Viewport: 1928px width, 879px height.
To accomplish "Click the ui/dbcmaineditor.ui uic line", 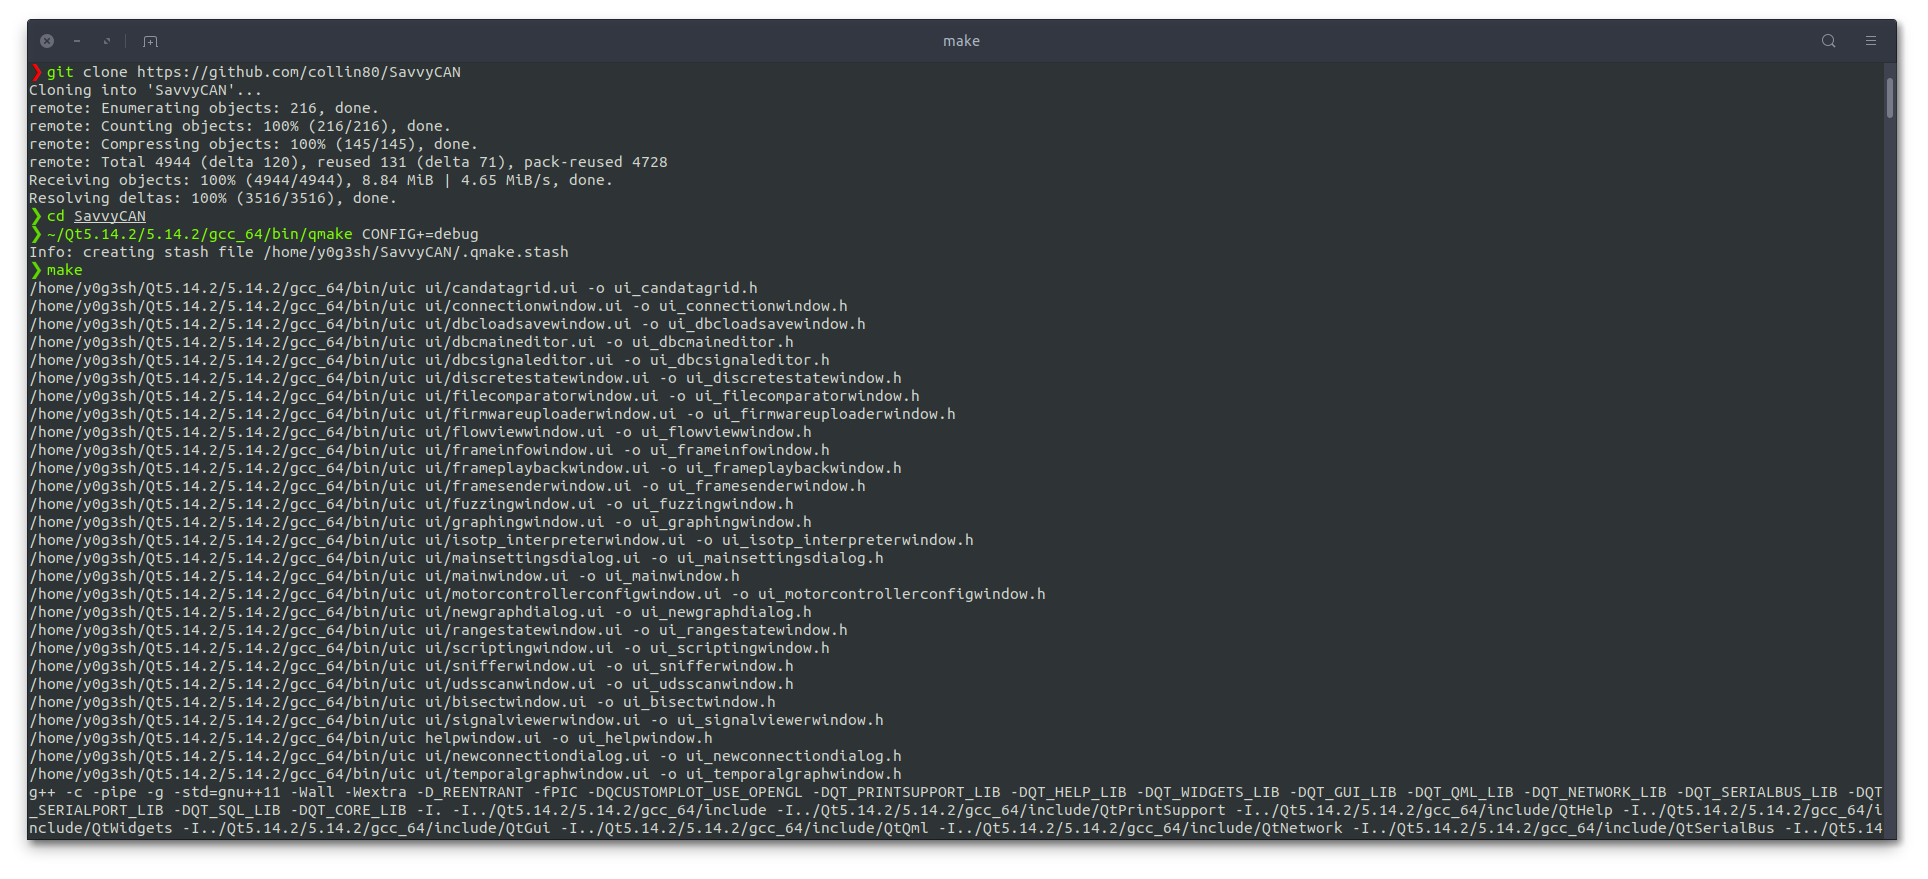I will 411,342.
